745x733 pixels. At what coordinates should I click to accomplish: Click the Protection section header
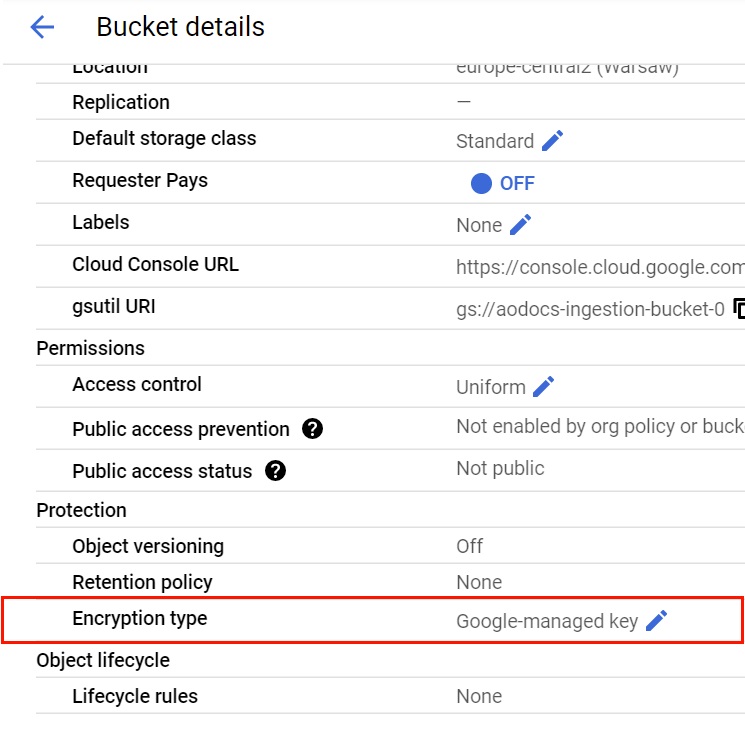(81, 510)
